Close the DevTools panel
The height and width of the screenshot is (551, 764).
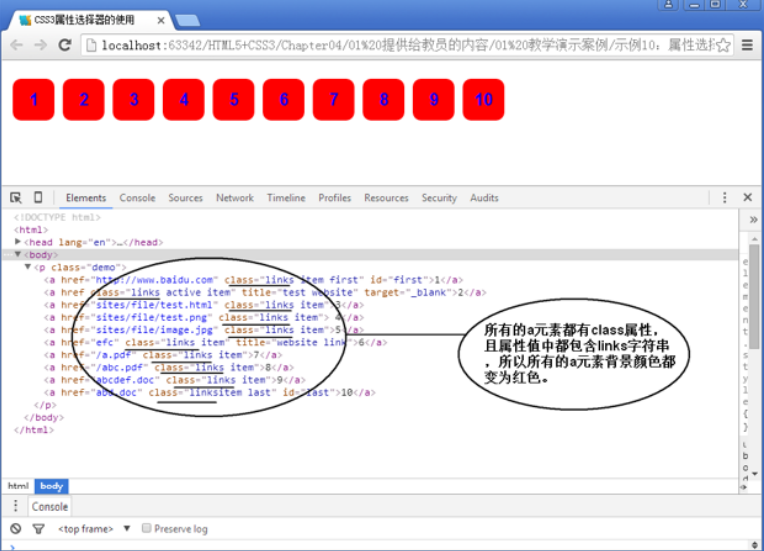(x=747, y=197)
